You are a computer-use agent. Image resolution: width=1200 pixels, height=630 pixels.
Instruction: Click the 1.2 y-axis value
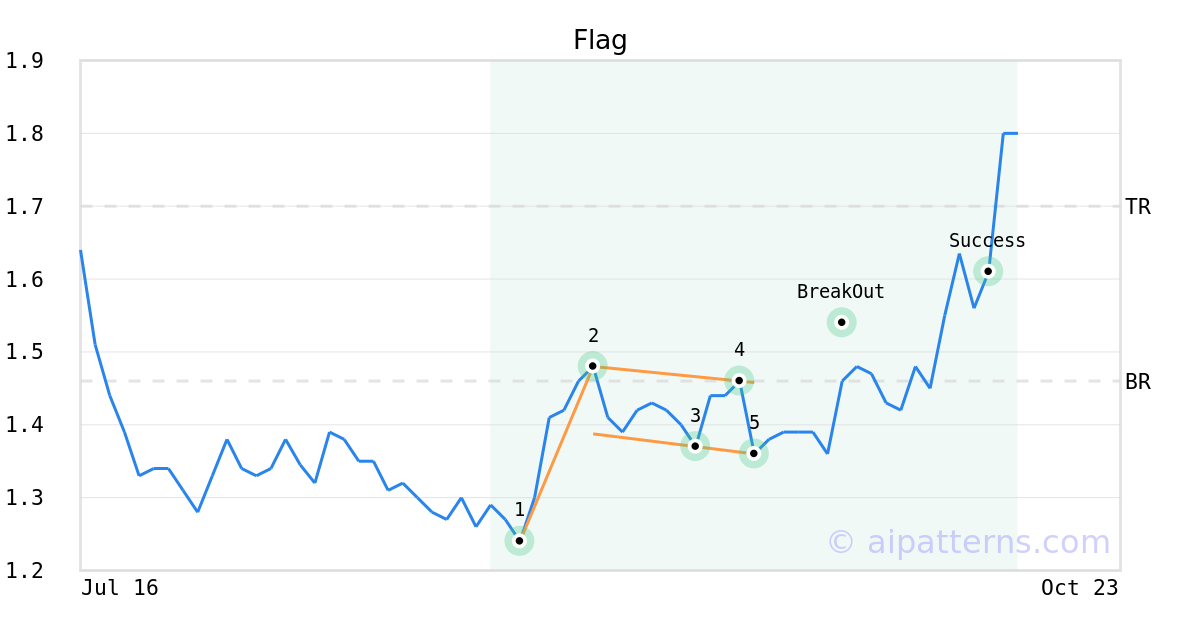point(24,570)
